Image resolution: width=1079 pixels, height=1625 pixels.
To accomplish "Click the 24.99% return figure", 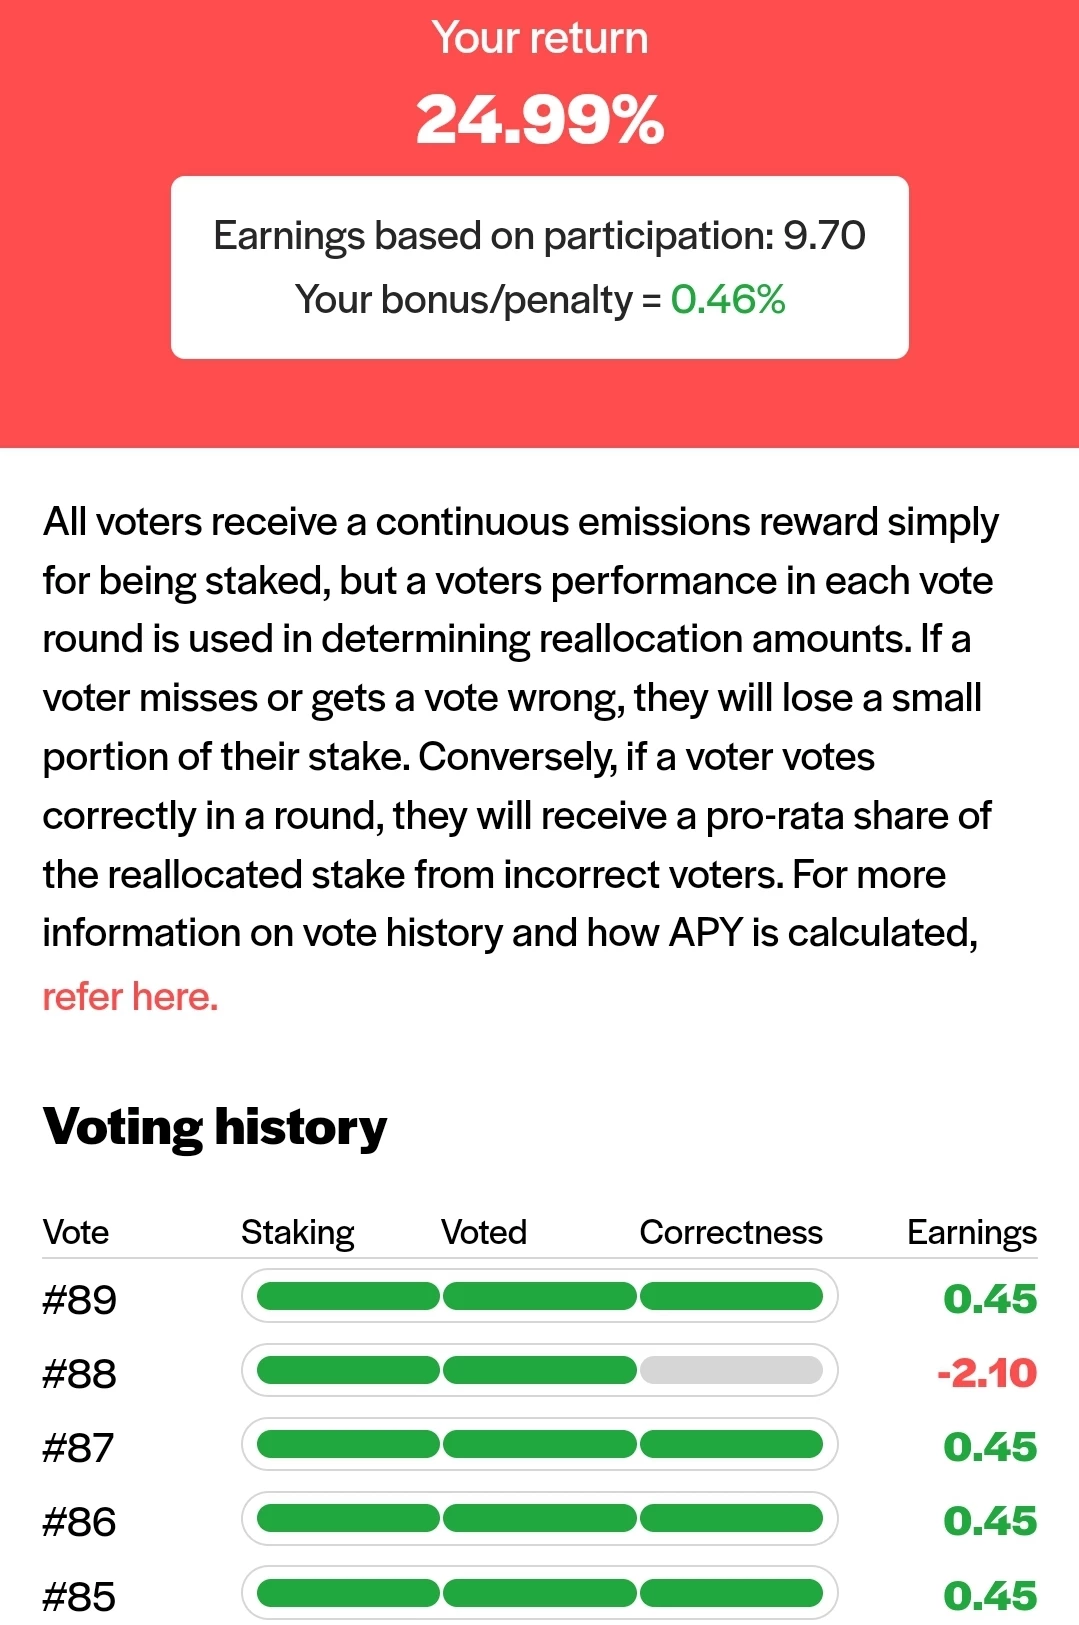I will coord(540,120).
